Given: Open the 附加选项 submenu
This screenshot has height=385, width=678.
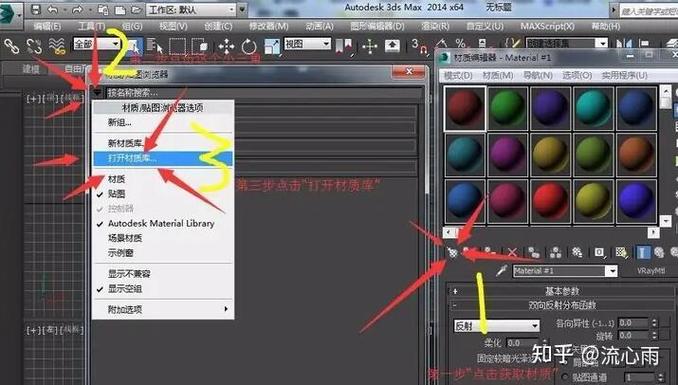Looking at the screenshot, I should [x=163, y=309].
